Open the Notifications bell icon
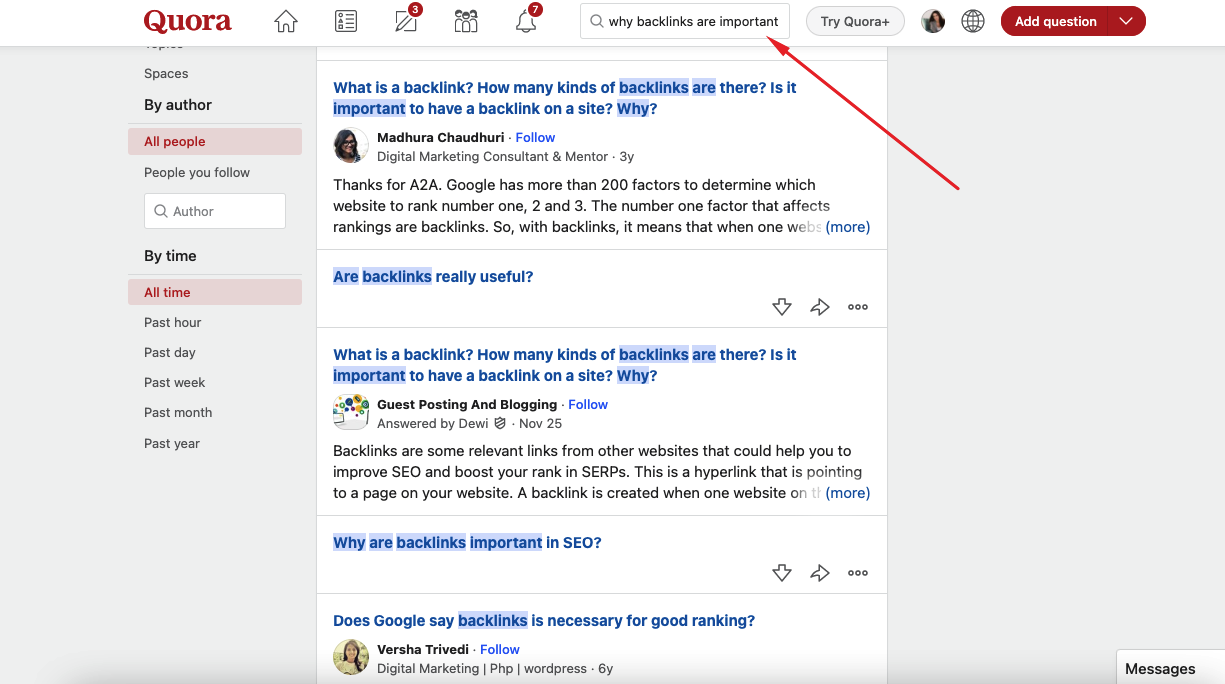 click(526, 21)
